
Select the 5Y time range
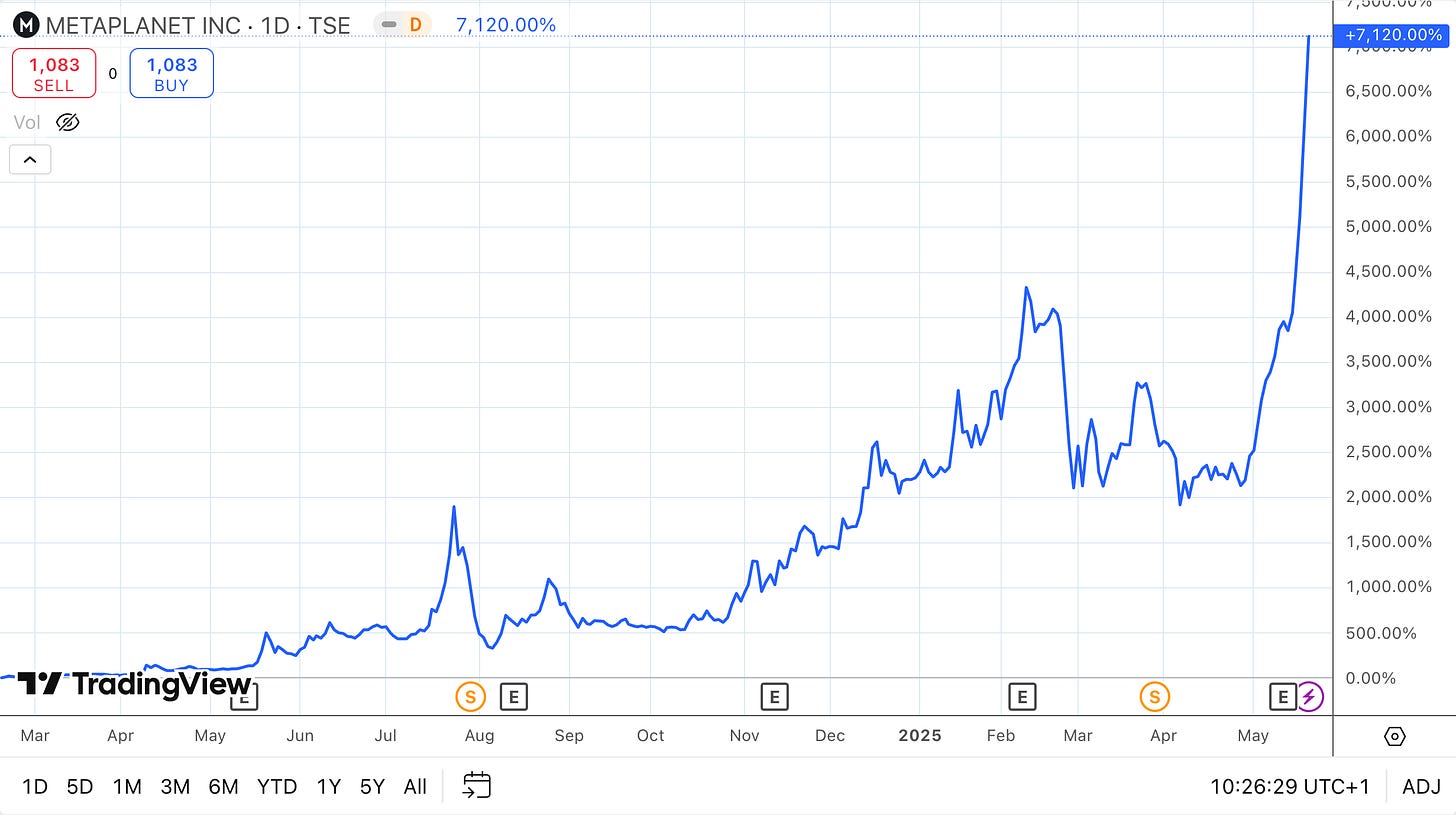(x=372, y=787)
